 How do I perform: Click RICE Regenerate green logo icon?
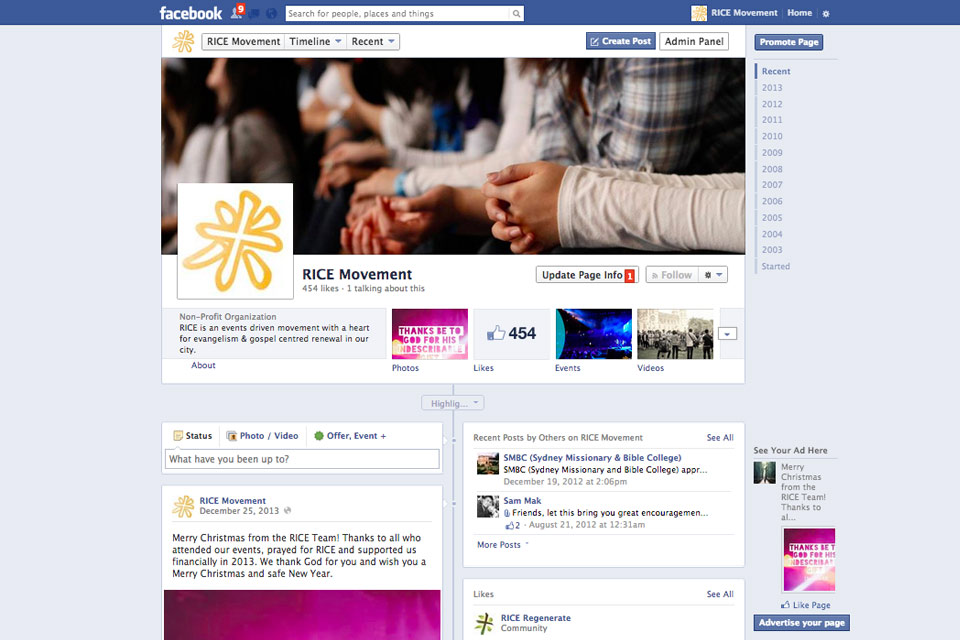(x=484, y=623)
